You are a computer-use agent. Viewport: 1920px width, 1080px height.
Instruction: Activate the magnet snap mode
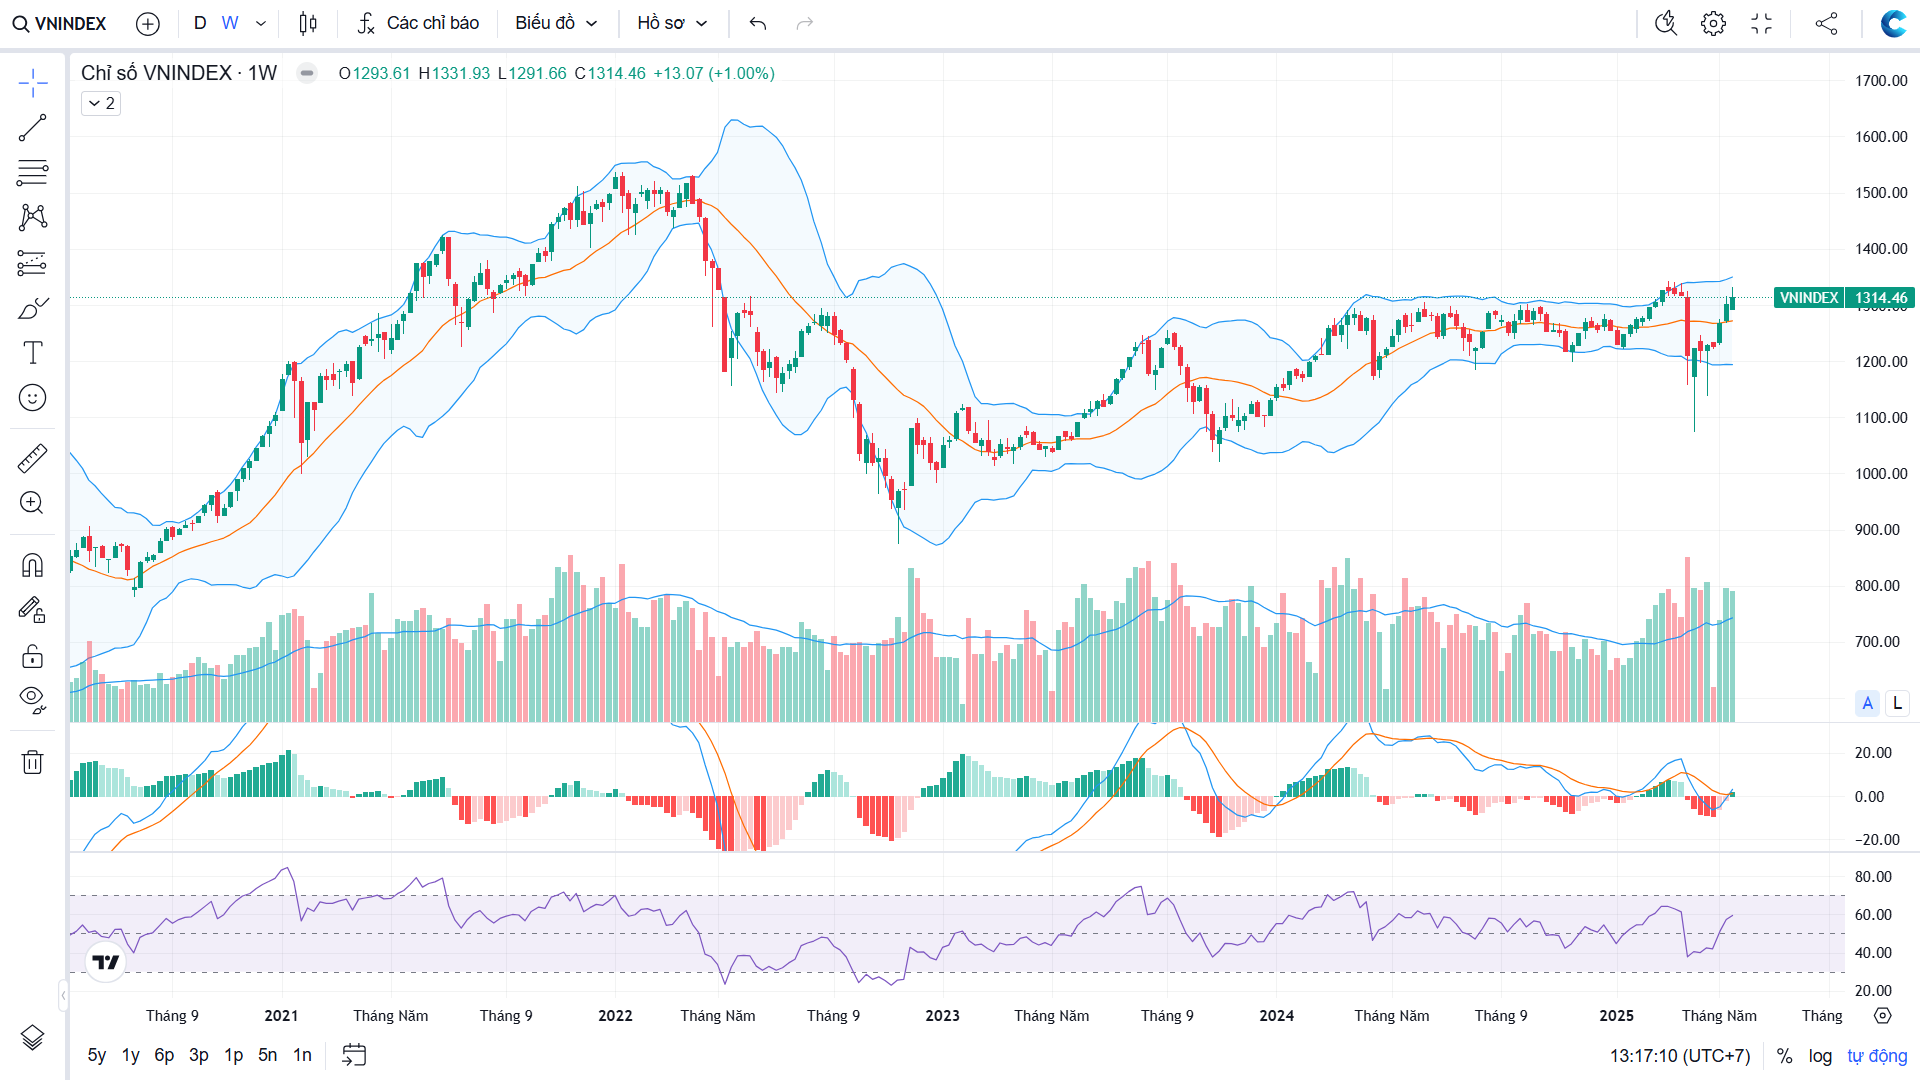click(x=32, y=565)
